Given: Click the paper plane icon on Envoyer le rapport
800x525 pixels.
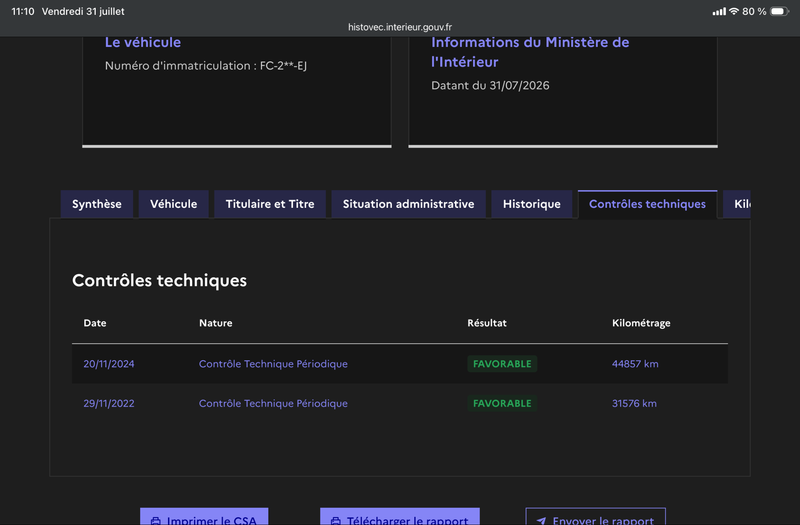Looking at the screenshot, I should pyautogui.click(x=541, y=521).
